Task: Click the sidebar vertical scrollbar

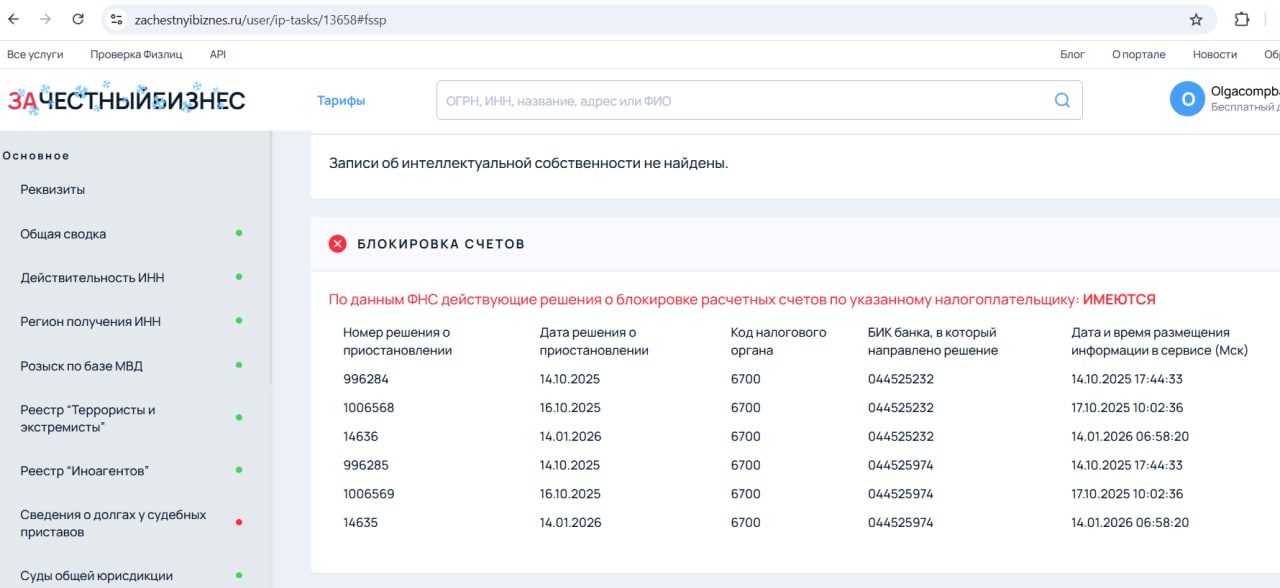Action: [x=271, y=258]
